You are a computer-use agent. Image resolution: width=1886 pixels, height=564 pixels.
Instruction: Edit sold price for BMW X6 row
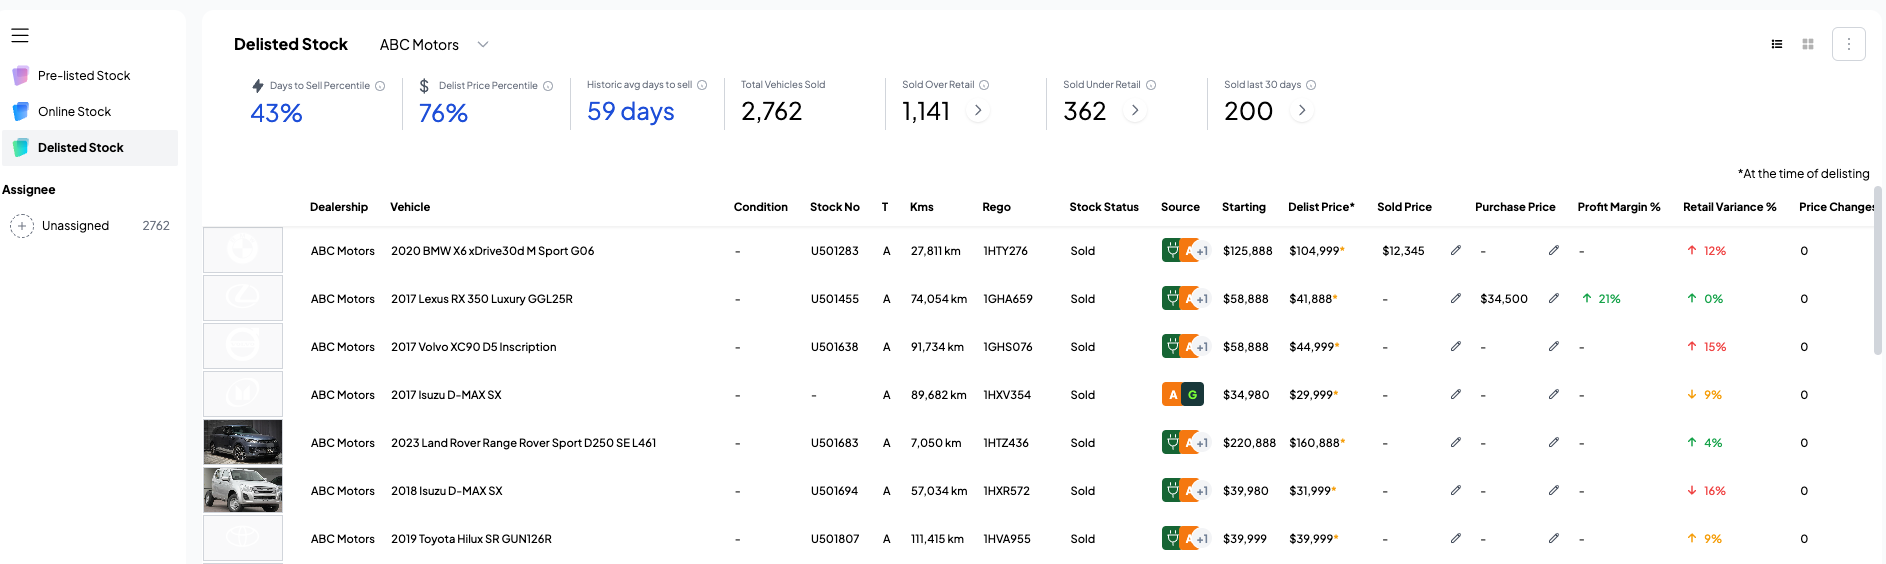click(1456, 250)
